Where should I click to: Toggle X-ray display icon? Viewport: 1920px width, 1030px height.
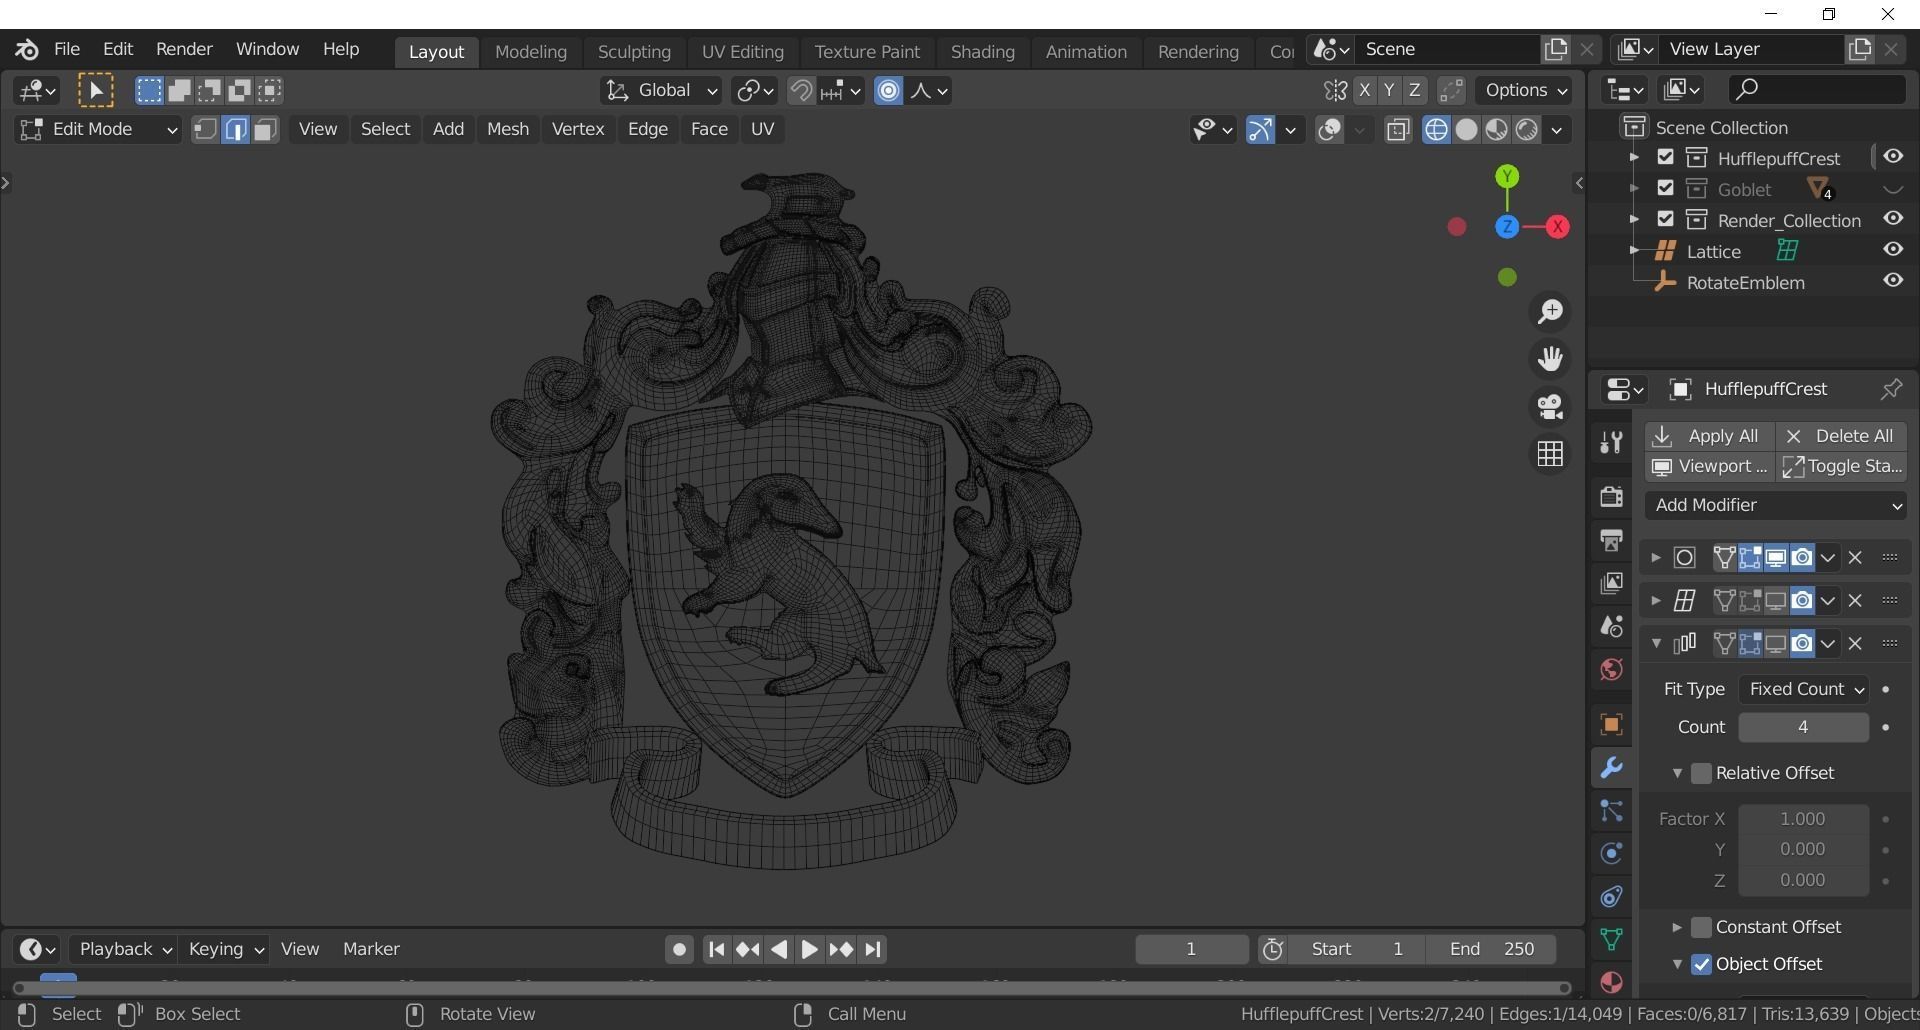point(1398,130)
